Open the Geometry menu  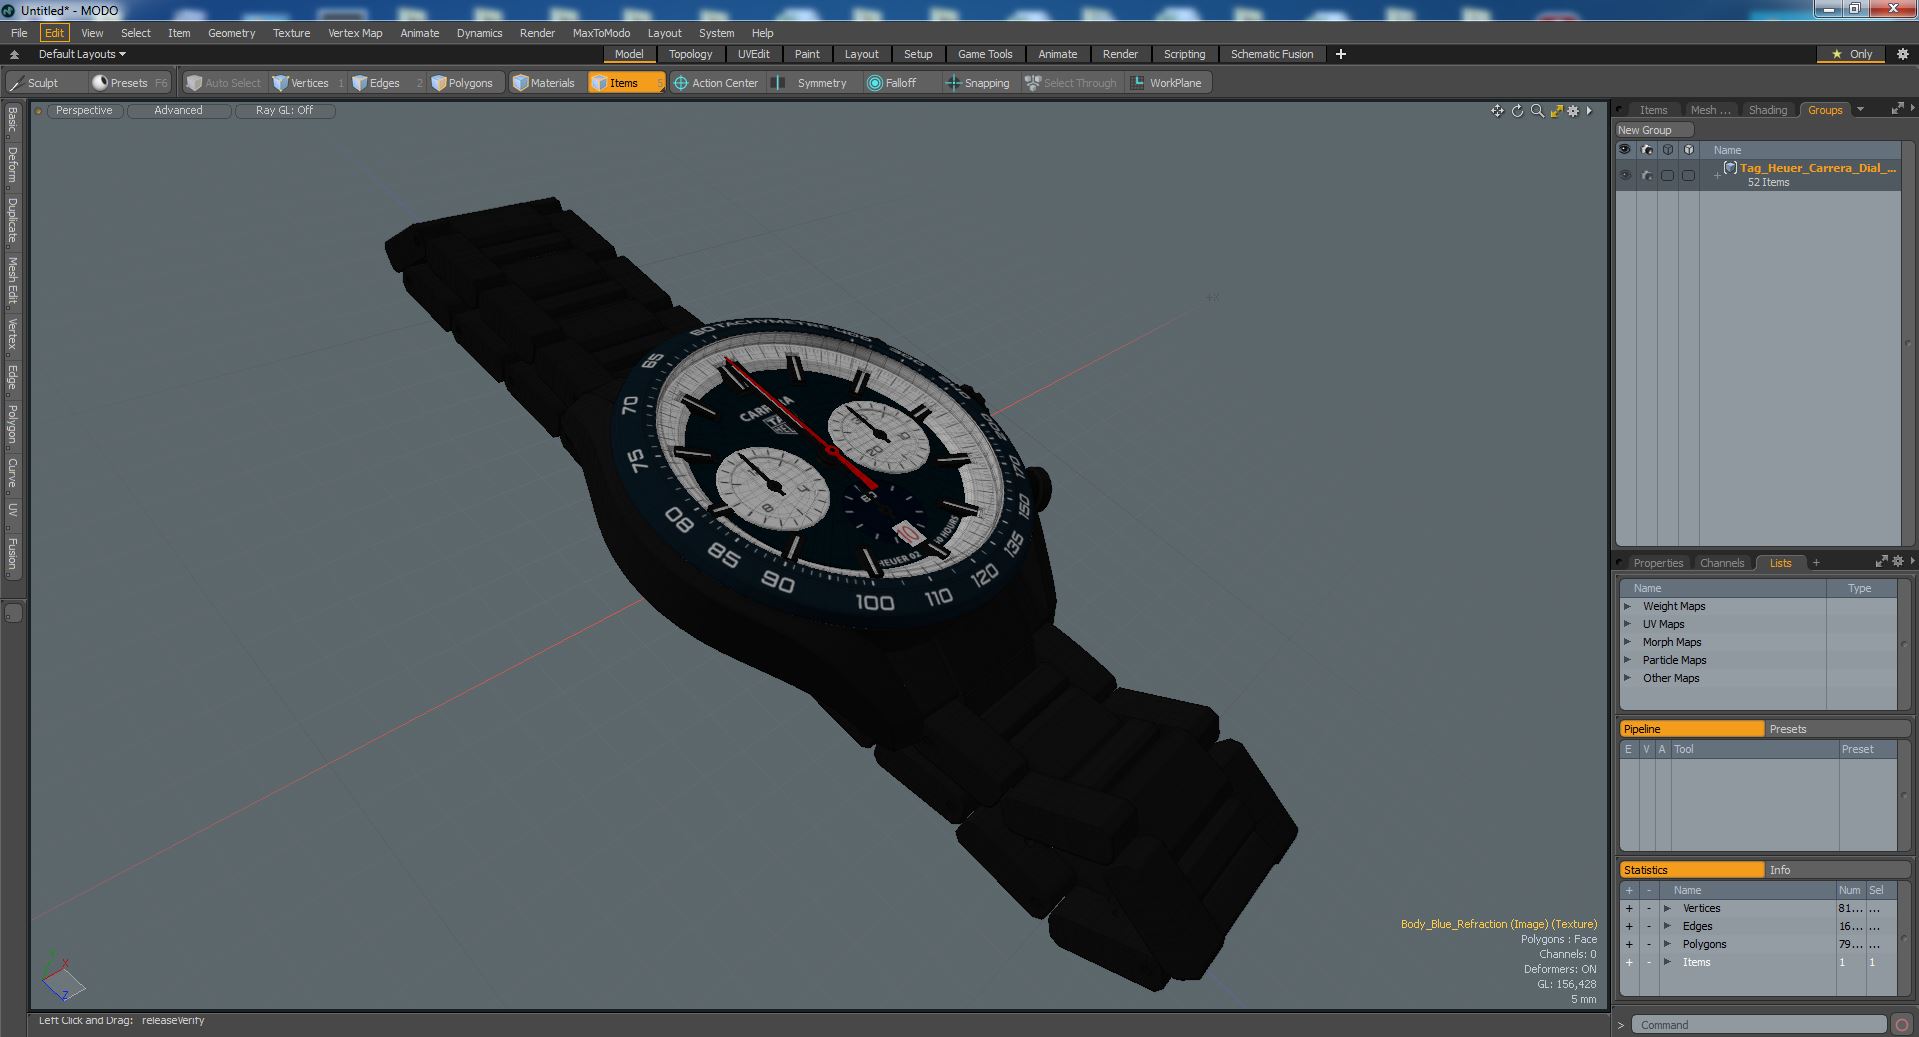[231, 33]
